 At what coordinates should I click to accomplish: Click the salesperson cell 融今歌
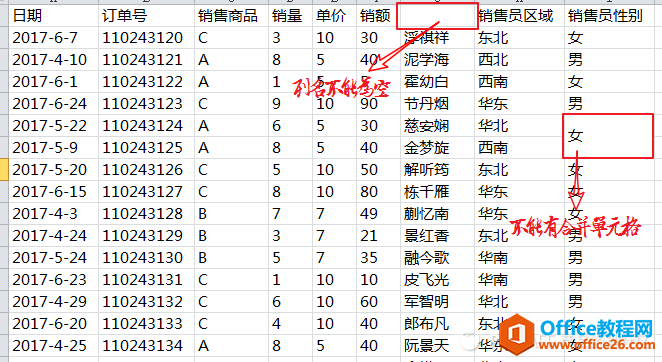coord(437,258)
